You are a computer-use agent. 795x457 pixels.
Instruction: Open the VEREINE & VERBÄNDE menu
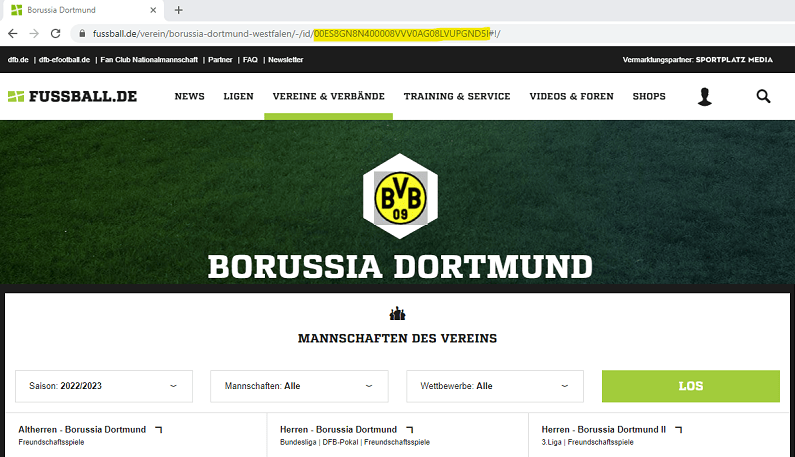click(x=329, y=96)
